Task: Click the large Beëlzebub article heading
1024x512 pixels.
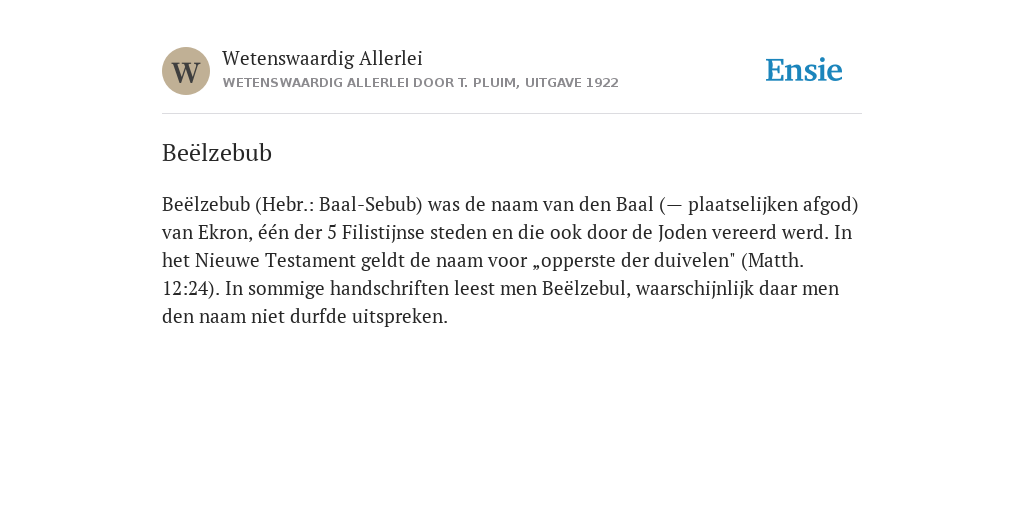Action: (217, 153)
